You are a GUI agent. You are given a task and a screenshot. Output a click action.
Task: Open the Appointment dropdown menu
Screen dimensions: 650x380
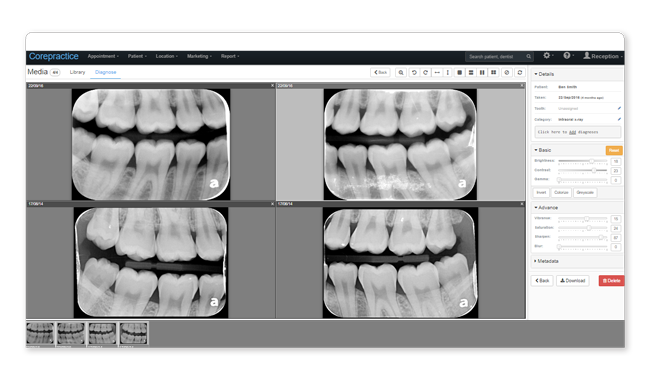[103, 56]
